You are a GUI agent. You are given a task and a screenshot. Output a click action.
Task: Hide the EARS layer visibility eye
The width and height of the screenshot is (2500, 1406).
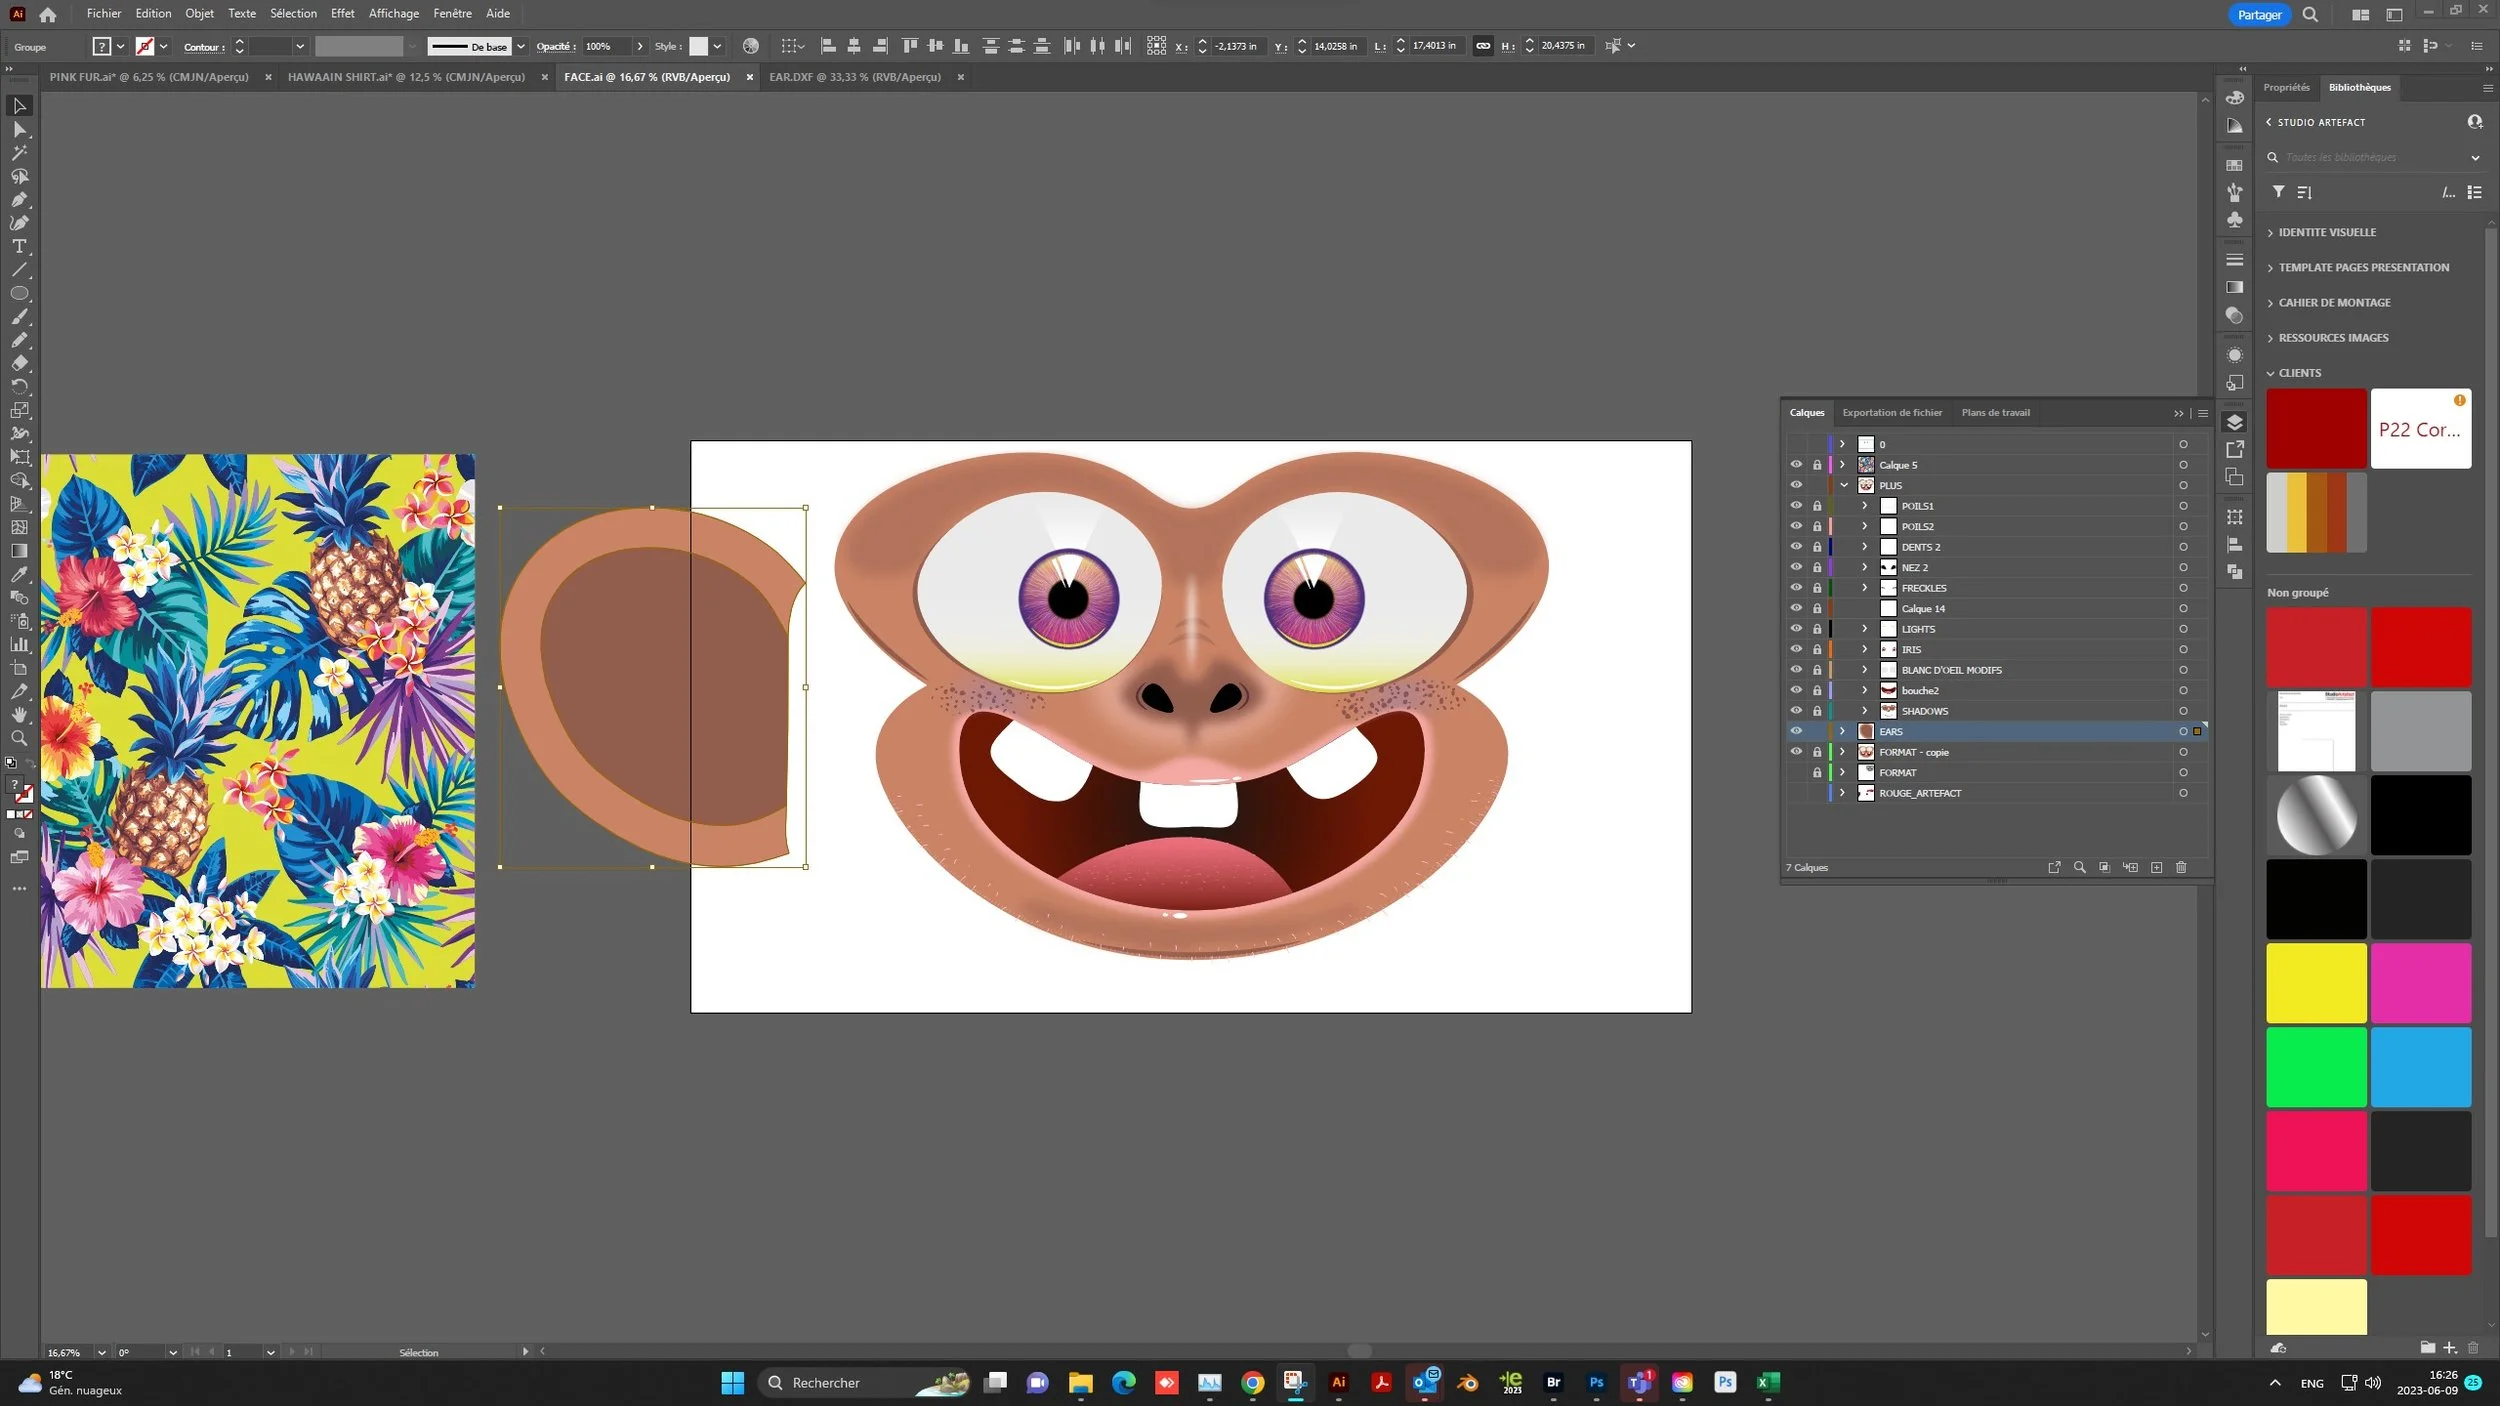[x=1796, y=731]
